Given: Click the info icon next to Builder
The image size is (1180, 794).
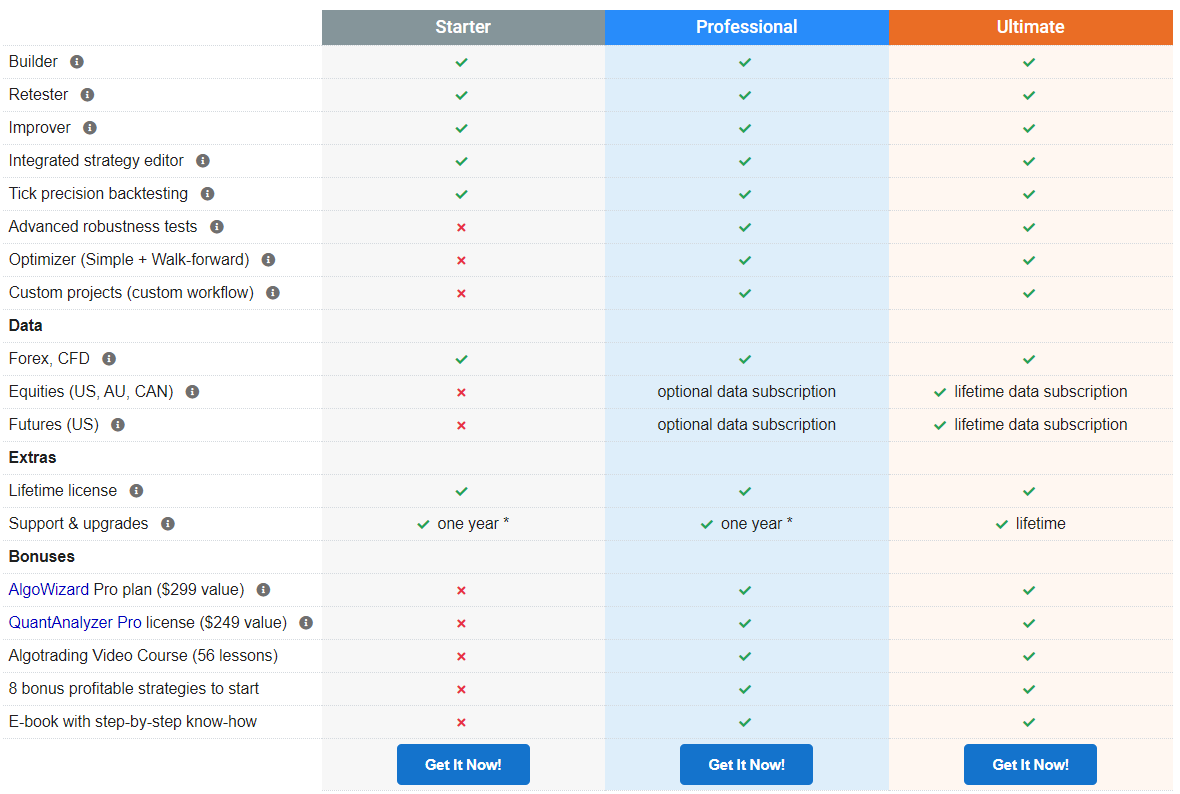Looking at the screenshot, I should 77,62.
